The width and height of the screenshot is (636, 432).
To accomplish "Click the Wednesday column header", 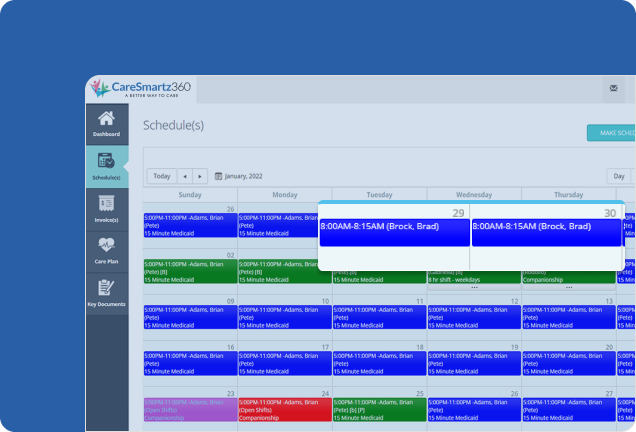I will pos(474,195).
